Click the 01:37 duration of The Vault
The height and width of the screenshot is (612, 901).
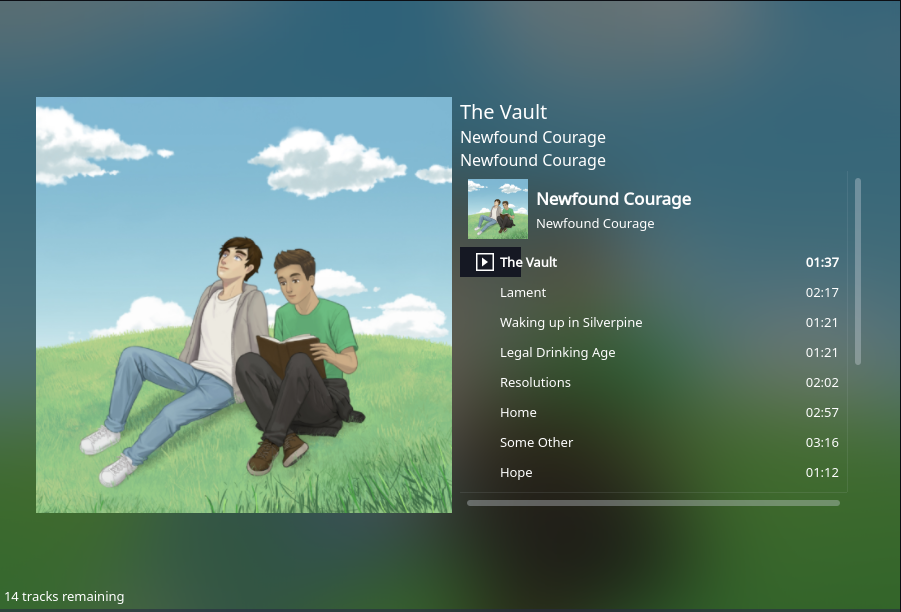click(822, 262)
